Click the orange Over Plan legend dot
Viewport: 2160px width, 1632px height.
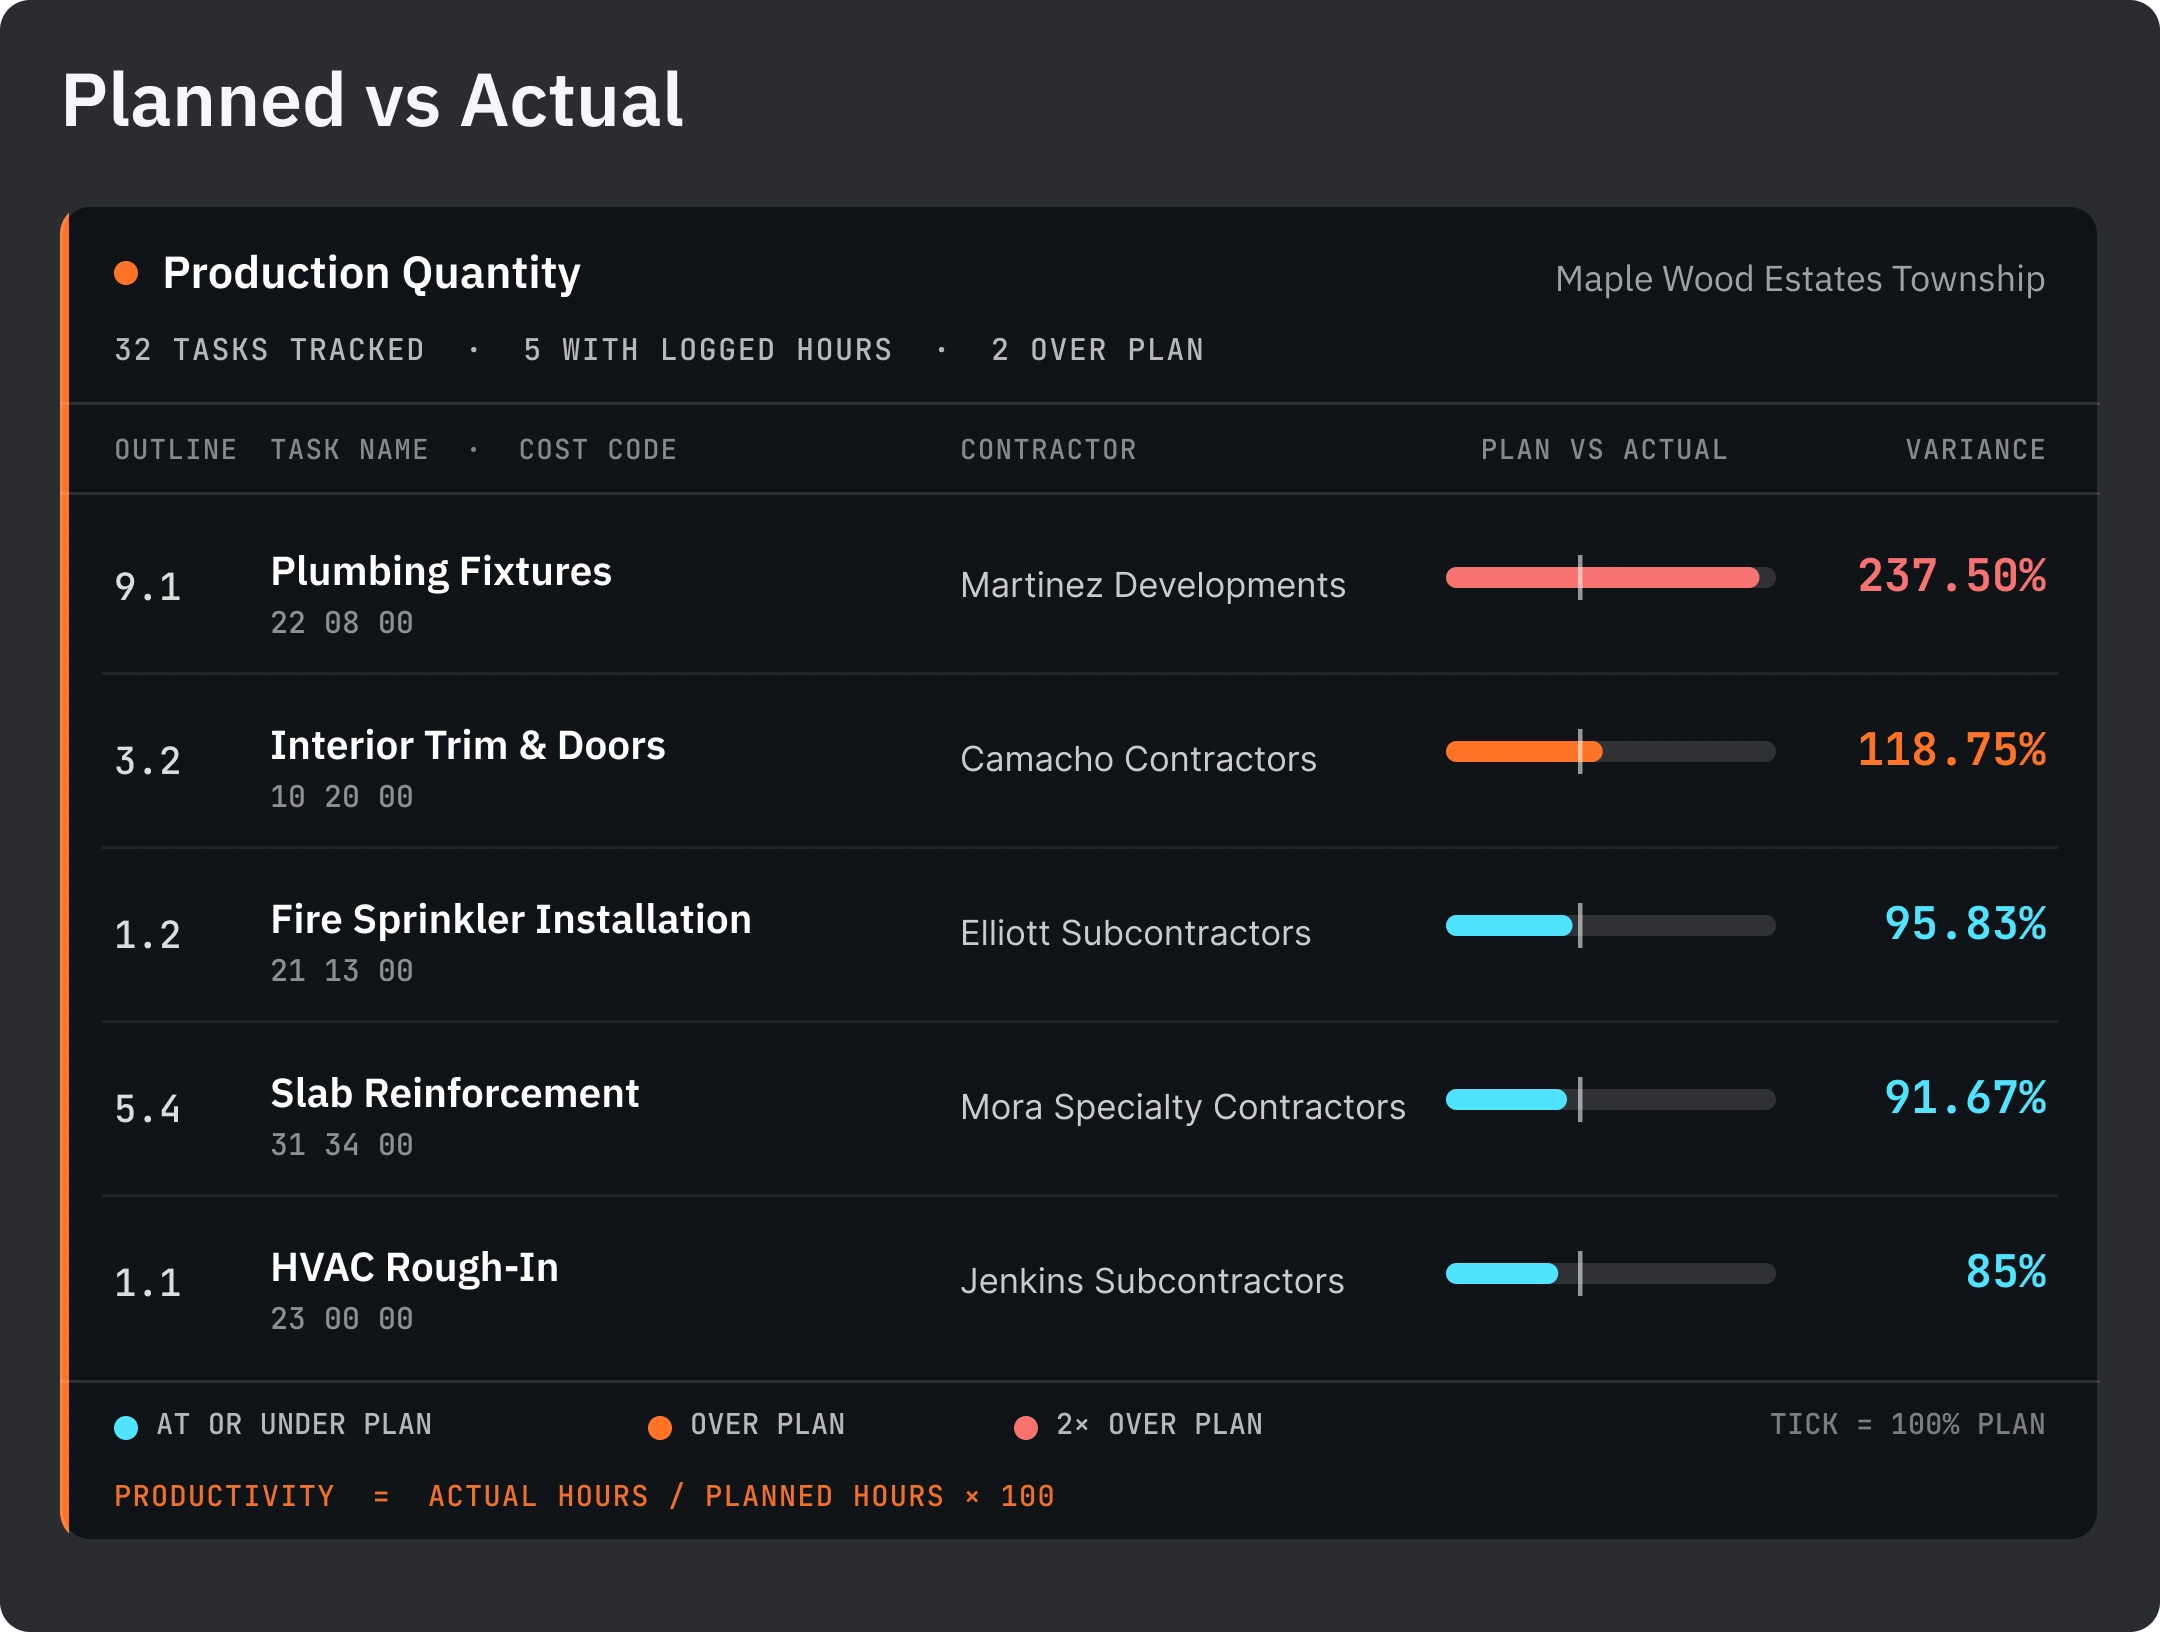click(660, 1427)
